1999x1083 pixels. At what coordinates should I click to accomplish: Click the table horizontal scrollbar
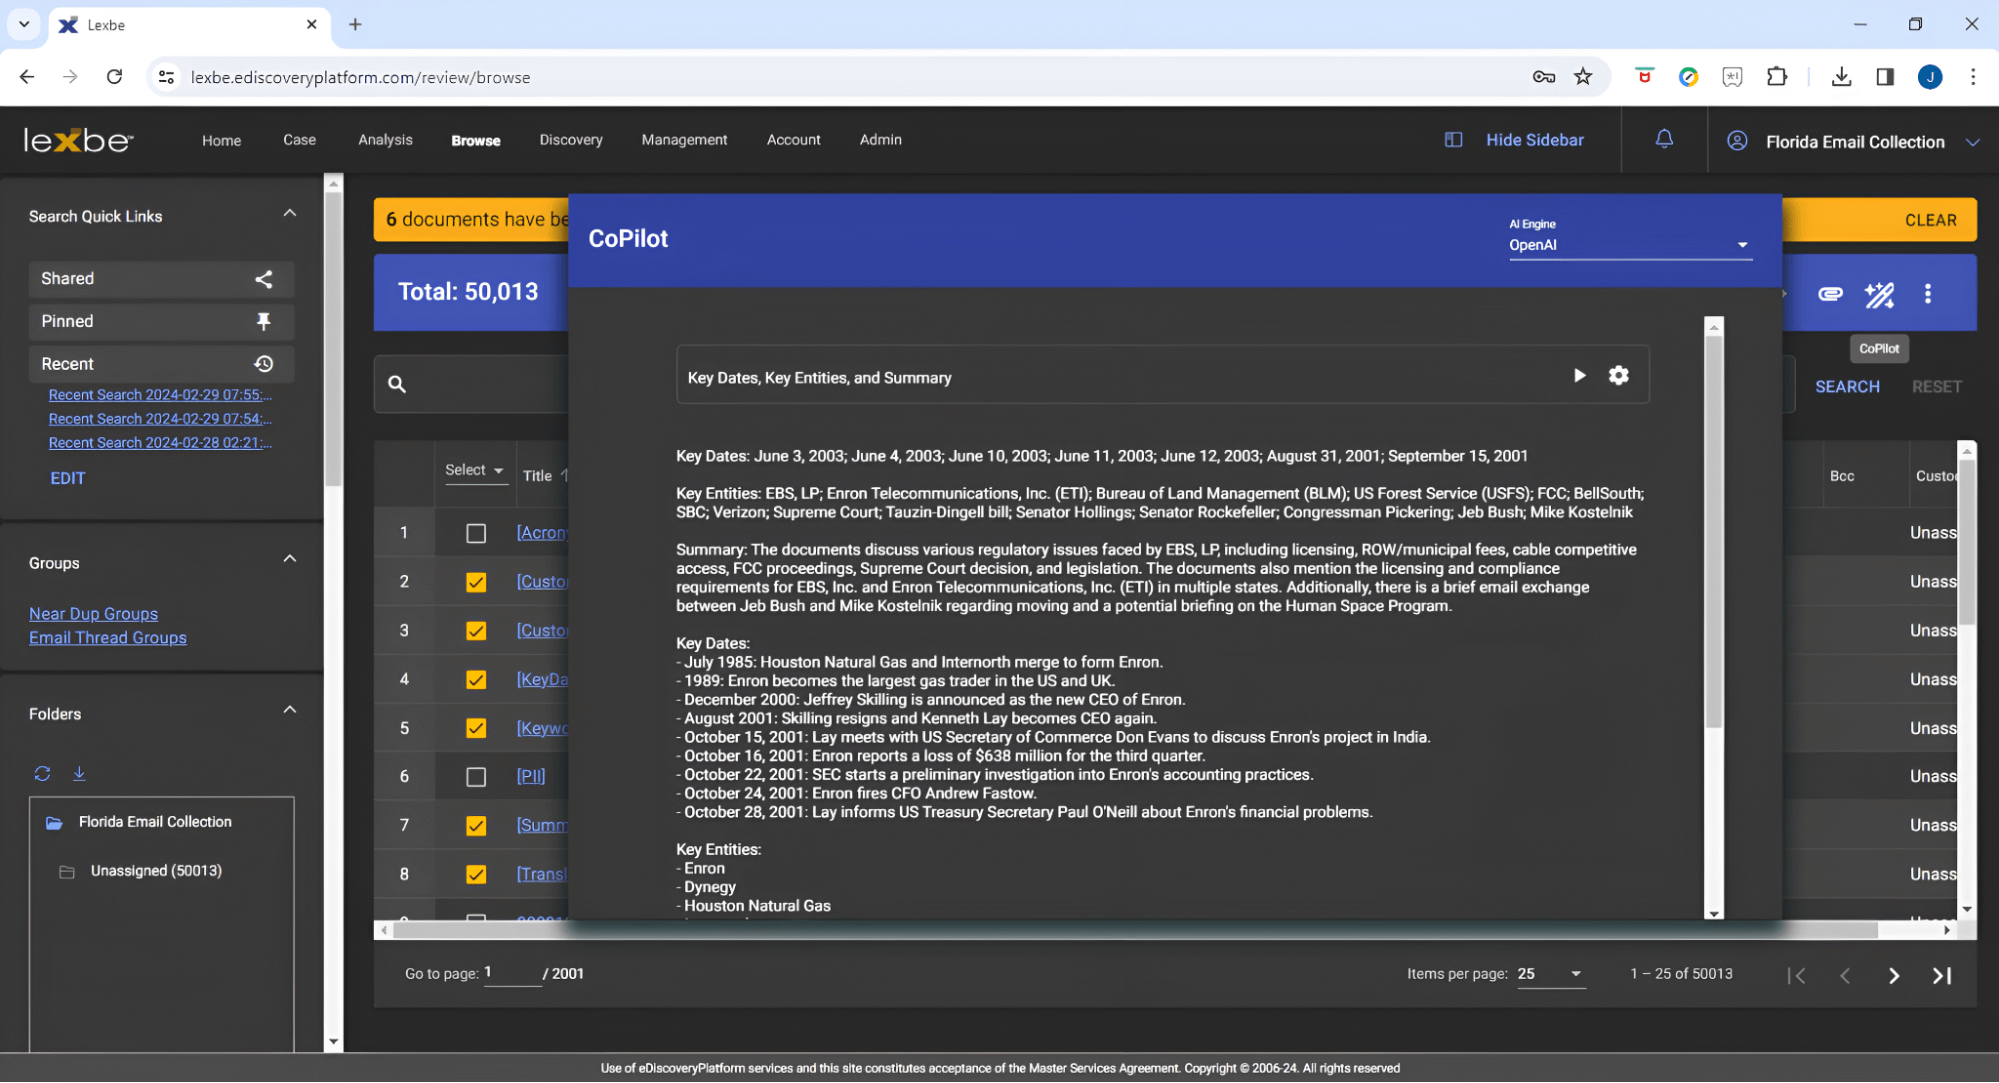point(1136,931)
